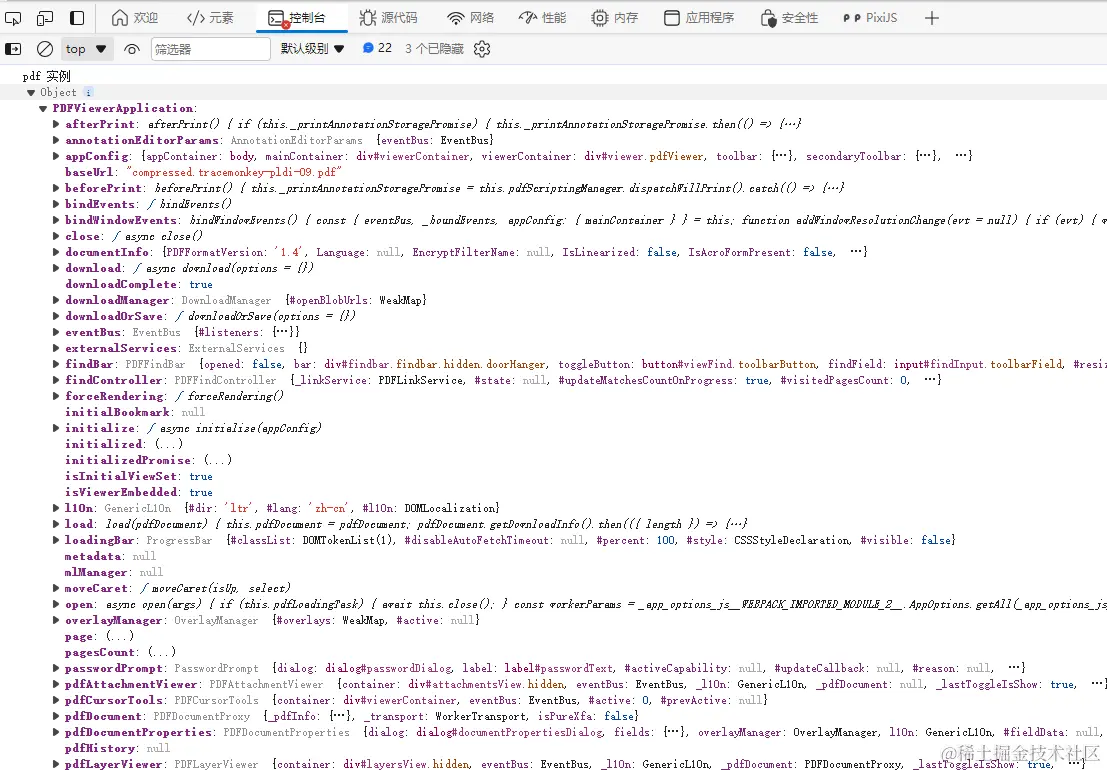The height and width of the screenshot is (770, 1107).
Task: Toggle the activity bar dock icon
Action: [x=77, y=18]
